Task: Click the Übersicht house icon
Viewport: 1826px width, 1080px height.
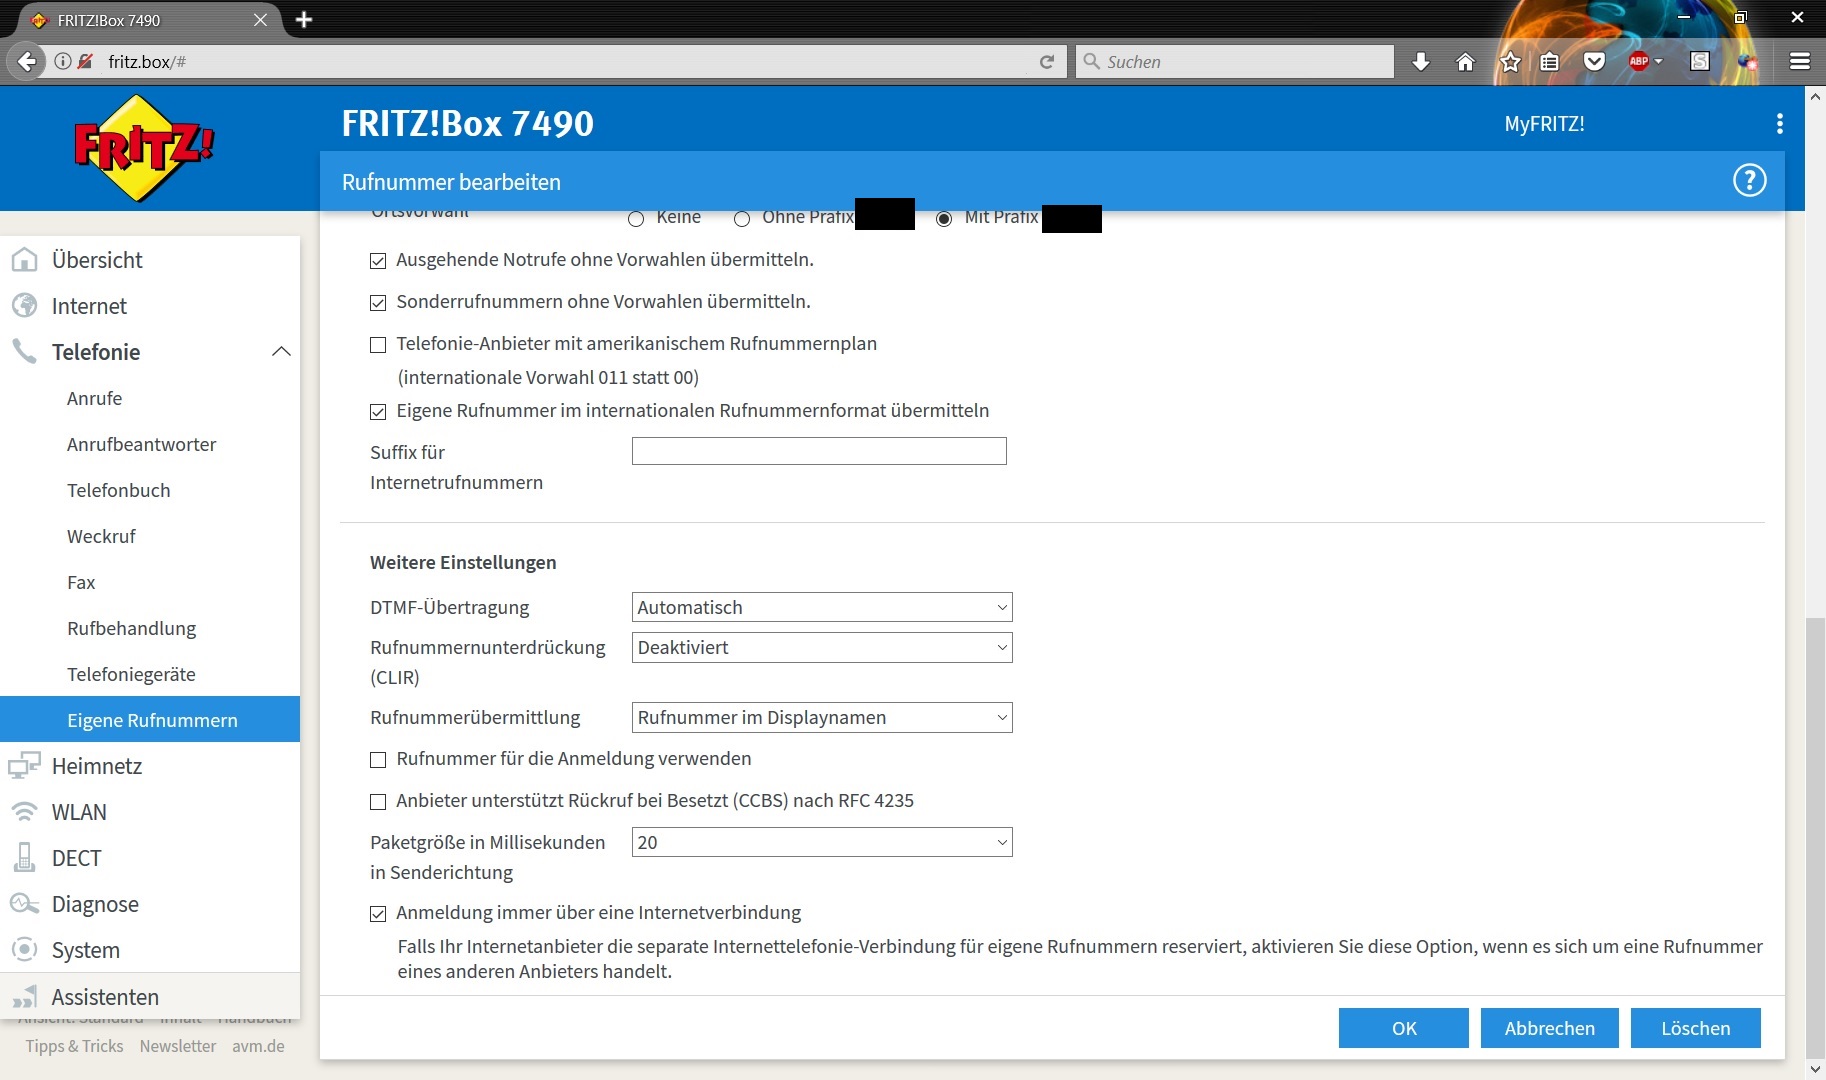Action: click(x=24, y=260)
